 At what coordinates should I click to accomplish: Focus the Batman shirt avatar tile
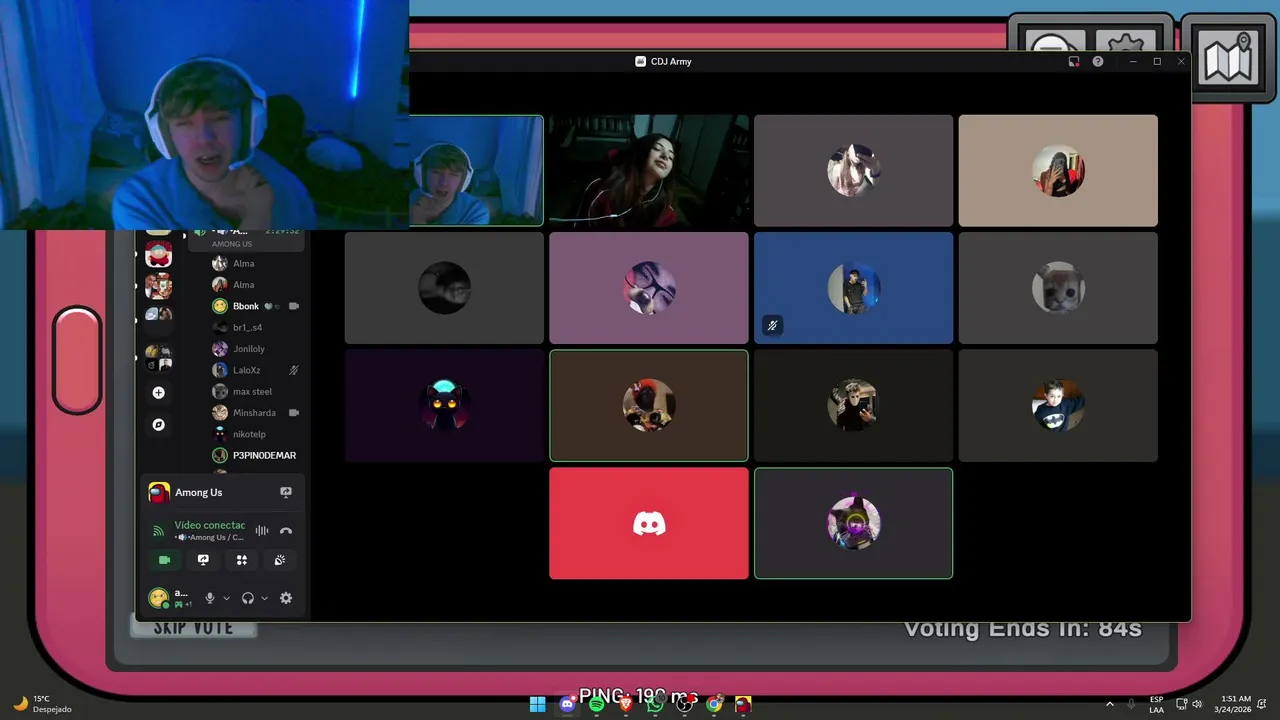pyautogui.click(x=1058, y=405)
